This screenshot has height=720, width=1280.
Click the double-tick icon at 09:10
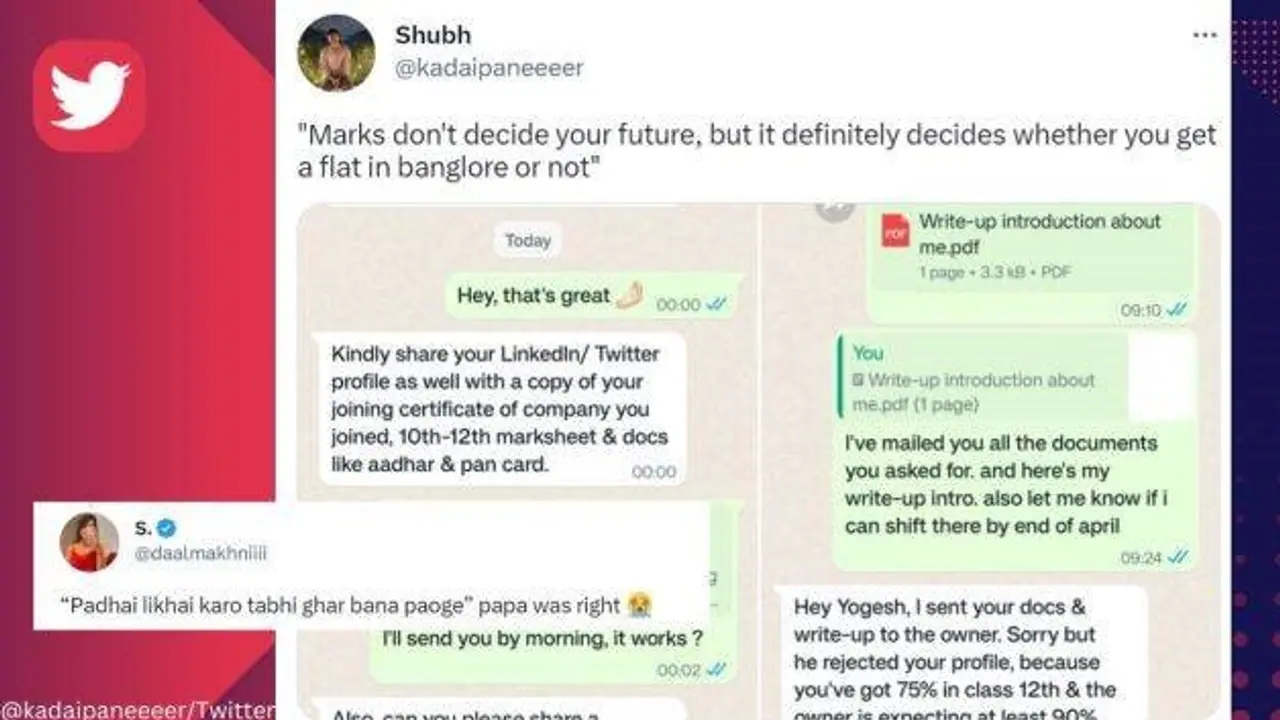1177,310
